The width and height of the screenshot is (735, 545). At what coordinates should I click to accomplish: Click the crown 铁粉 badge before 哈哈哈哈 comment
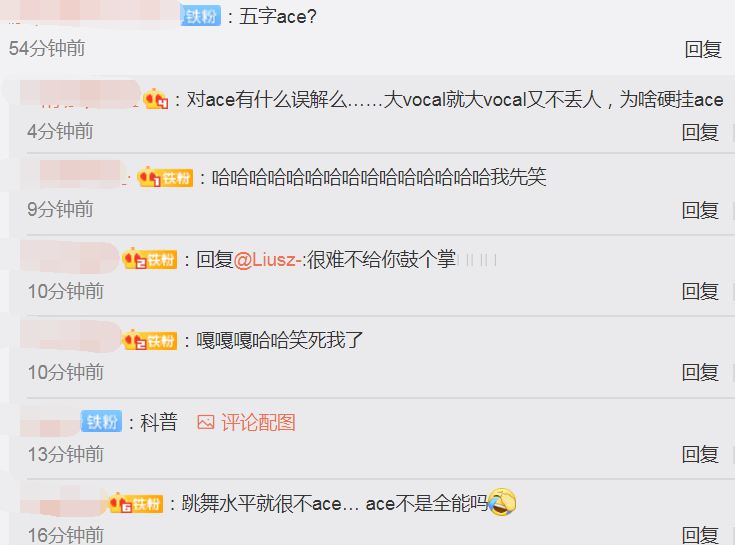[165, 177]
